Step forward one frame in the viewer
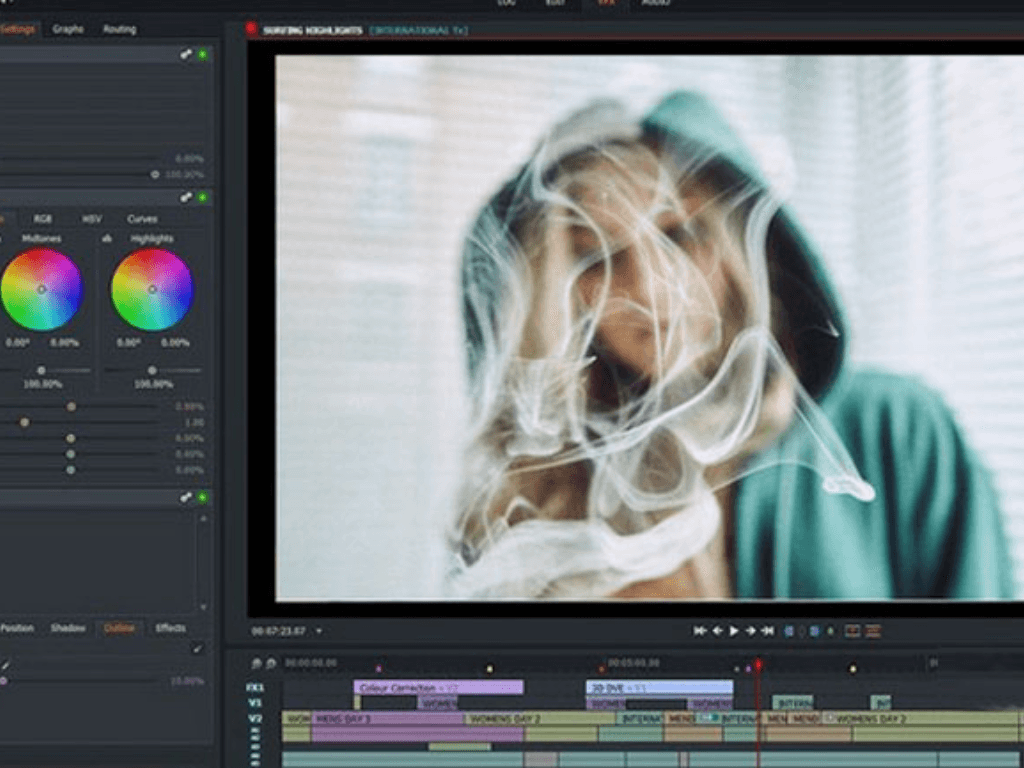The image size is (1024, 768). point(750,631)
